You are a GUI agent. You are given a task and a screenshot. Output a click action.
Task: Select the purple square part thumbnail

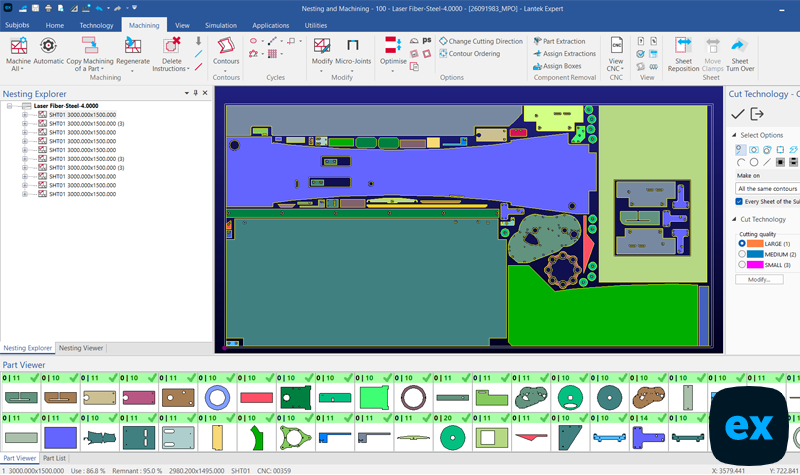(x=60, y=438)
